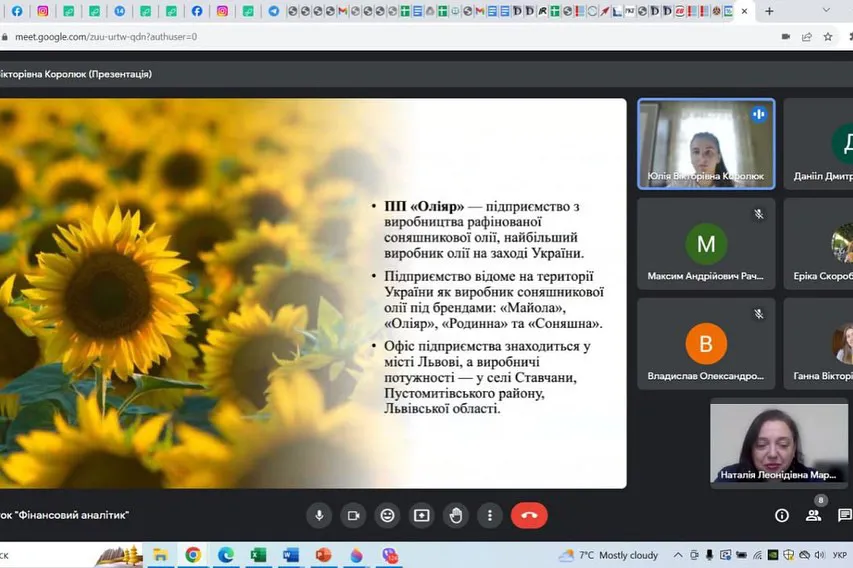Switch to the Telegram tab
Screen dimensions: 853x568
click(x=274, y=11)
